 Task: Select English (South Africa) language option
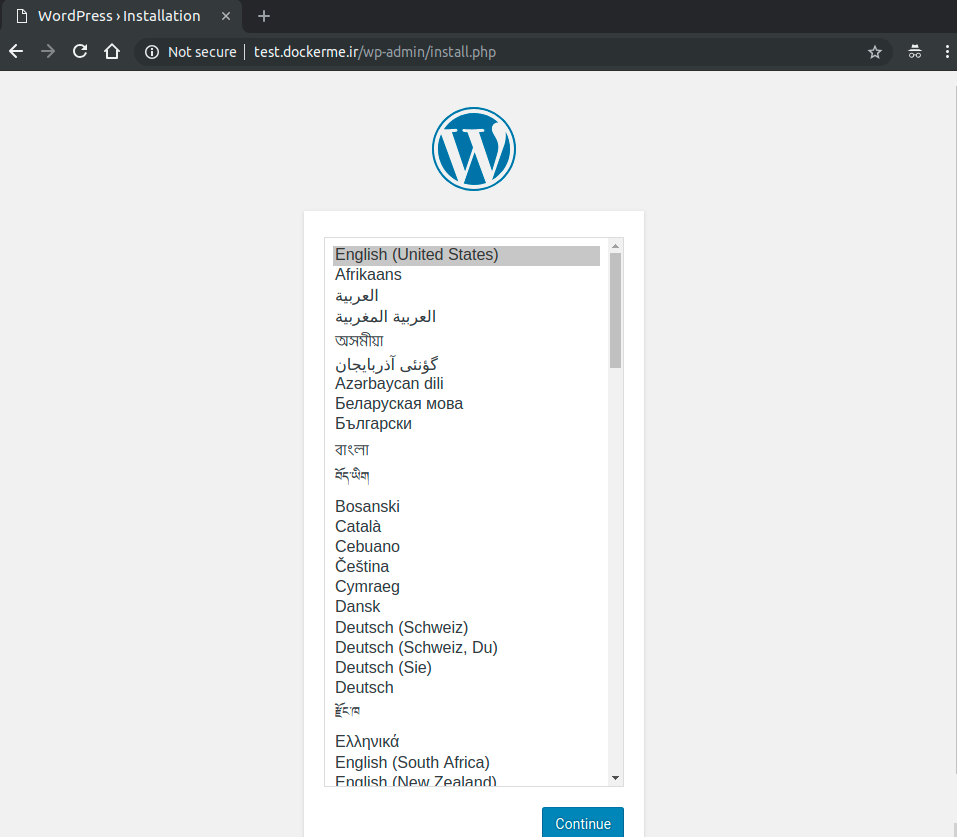pyautogui.click(x=466, y=763)
